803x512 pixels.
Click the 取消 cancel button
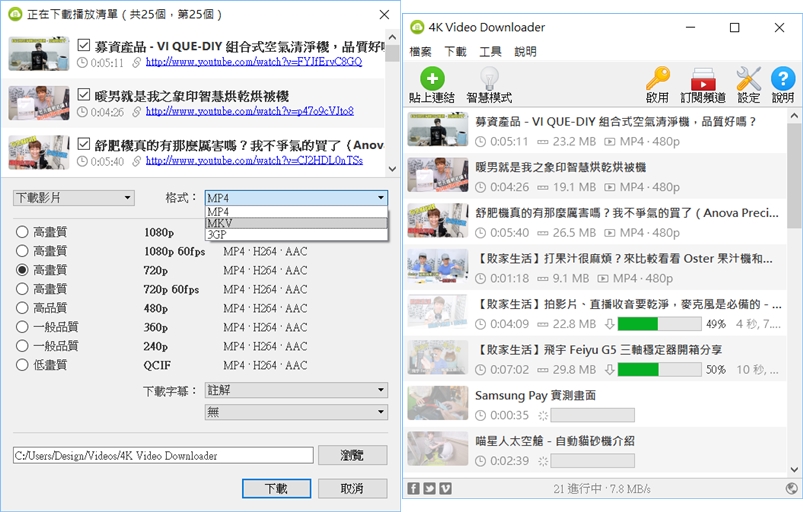352,488
